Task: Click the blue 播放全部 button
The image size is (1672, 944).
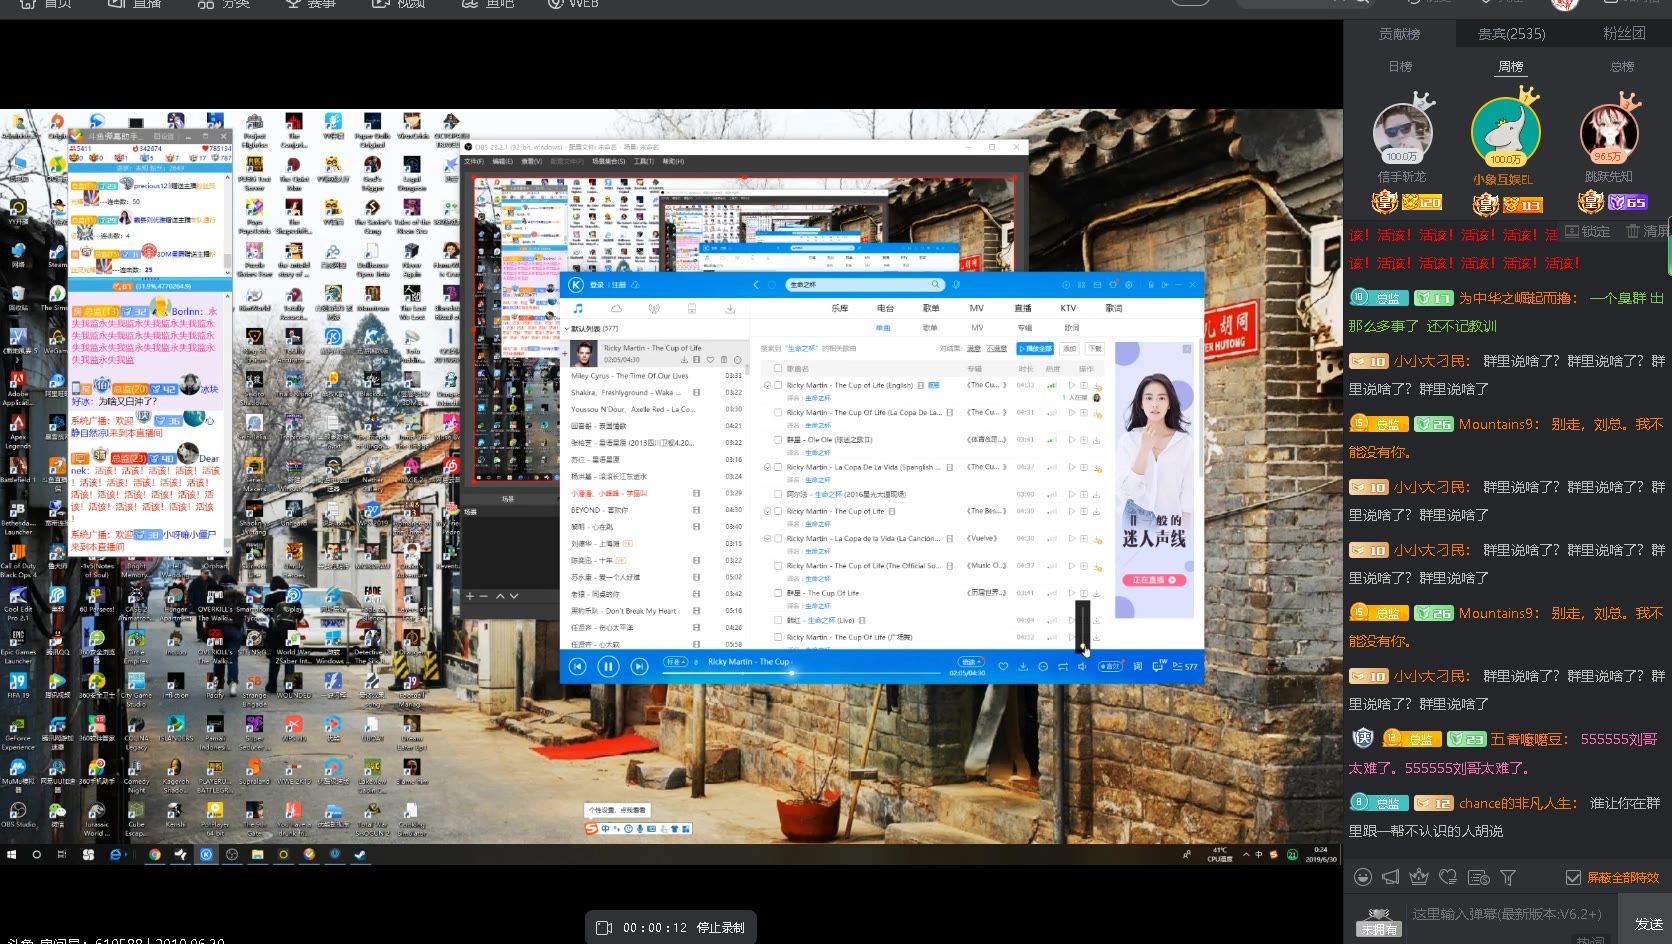Action: pyautogui.click(x=1035, y=348)
